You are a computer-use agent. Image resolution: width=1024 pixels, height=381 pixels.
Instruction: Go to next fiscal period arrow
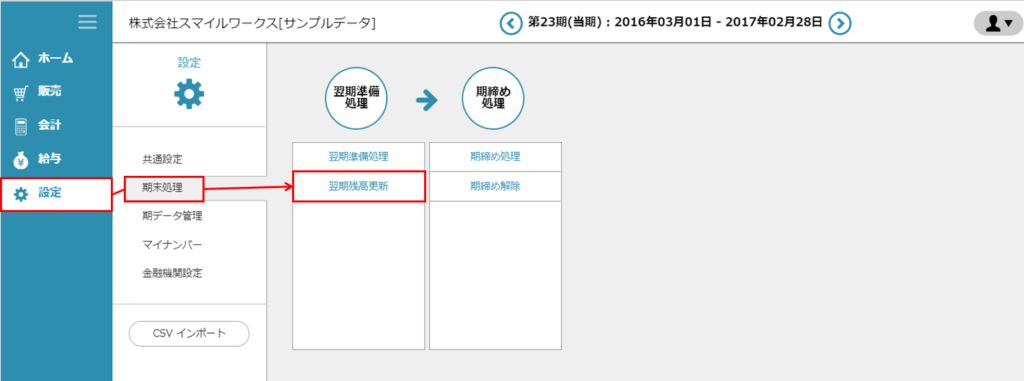(840, 23)
